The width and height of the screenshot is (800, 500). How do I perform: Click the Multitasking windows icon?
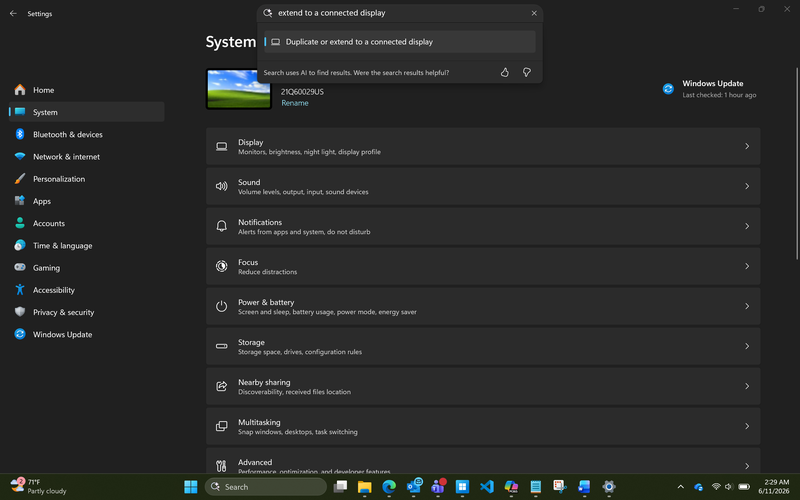[221, 426]
